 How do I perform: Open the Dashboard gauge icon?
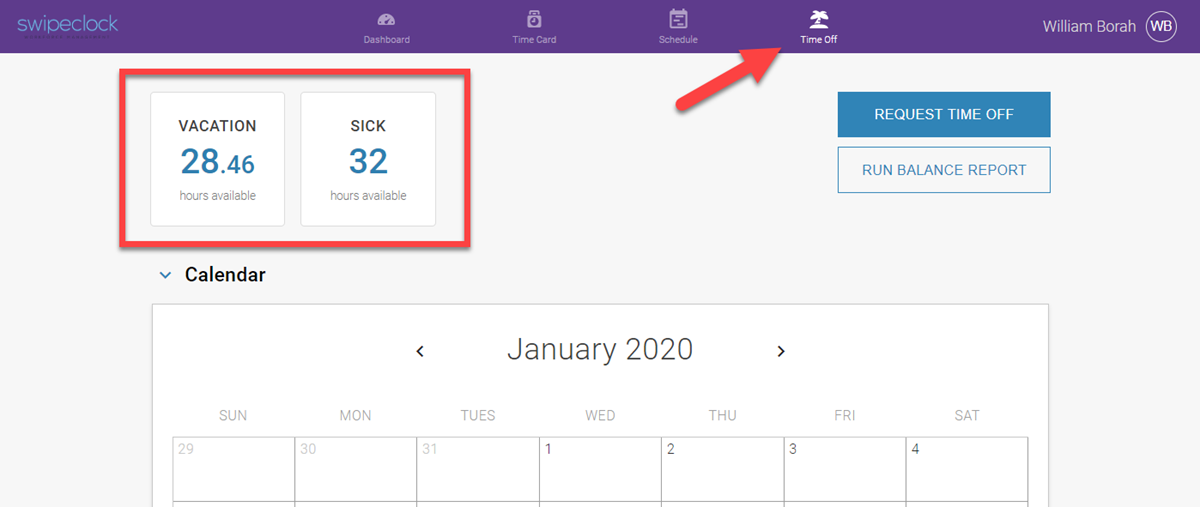coord(386,19)
